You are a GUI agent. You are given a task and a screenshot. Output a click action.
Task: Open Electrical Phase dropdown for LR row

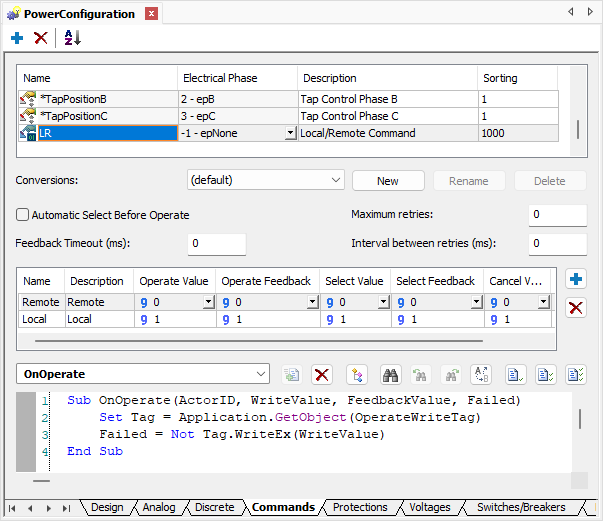[x=290, y=133]
